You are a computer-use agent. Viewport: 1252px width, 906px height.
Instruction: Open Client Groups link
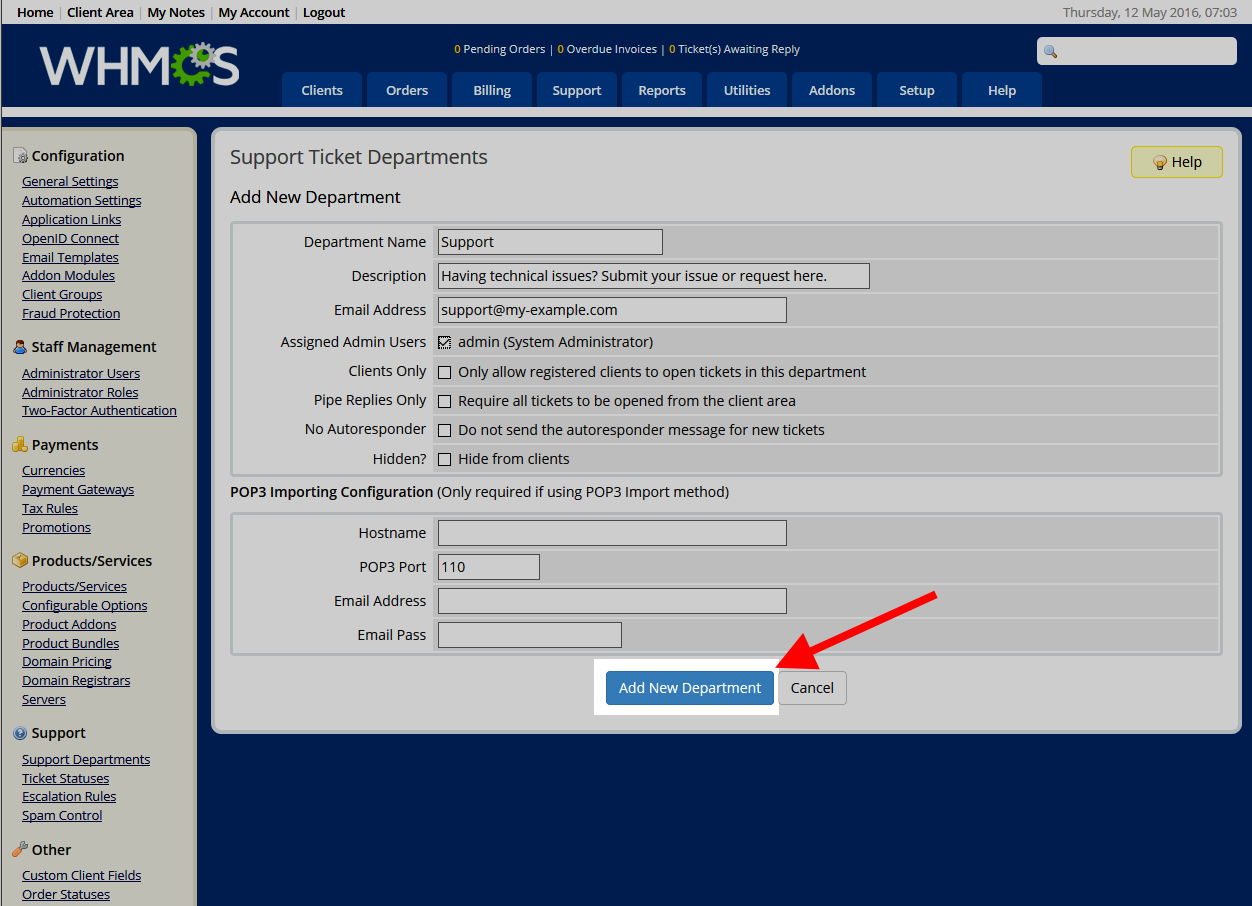click(x=62, y=295)
